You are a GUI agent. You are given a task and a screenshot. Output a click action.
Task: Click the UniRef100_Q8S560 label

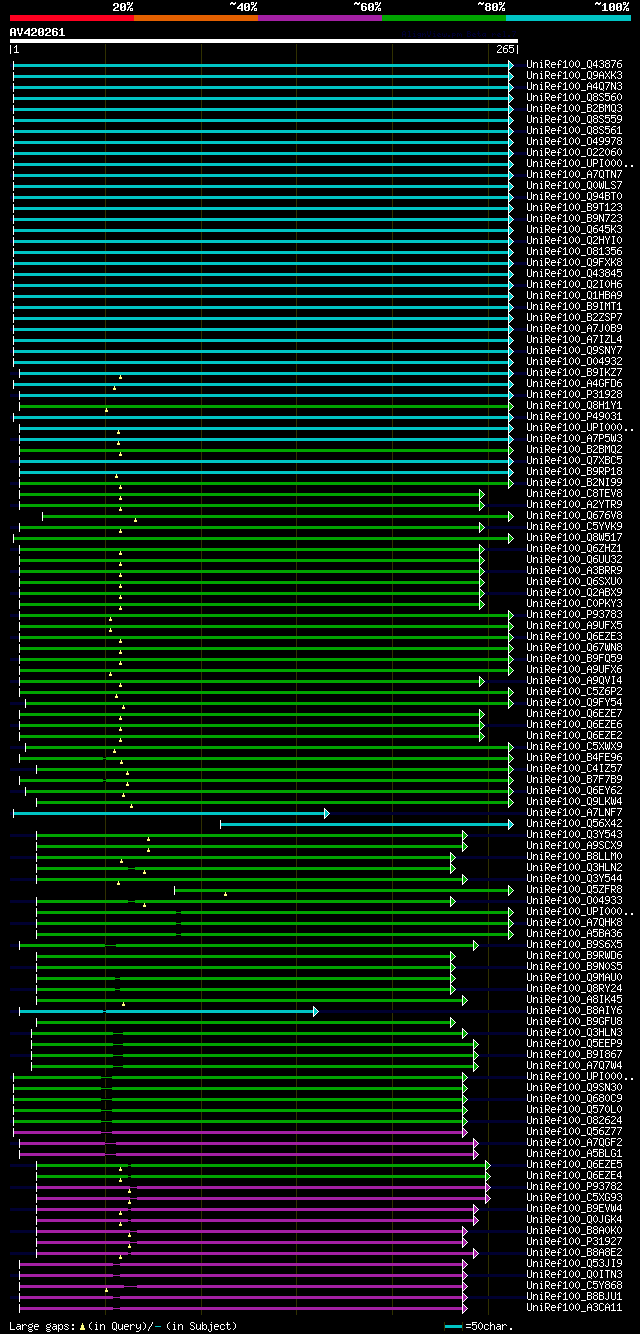574,98
